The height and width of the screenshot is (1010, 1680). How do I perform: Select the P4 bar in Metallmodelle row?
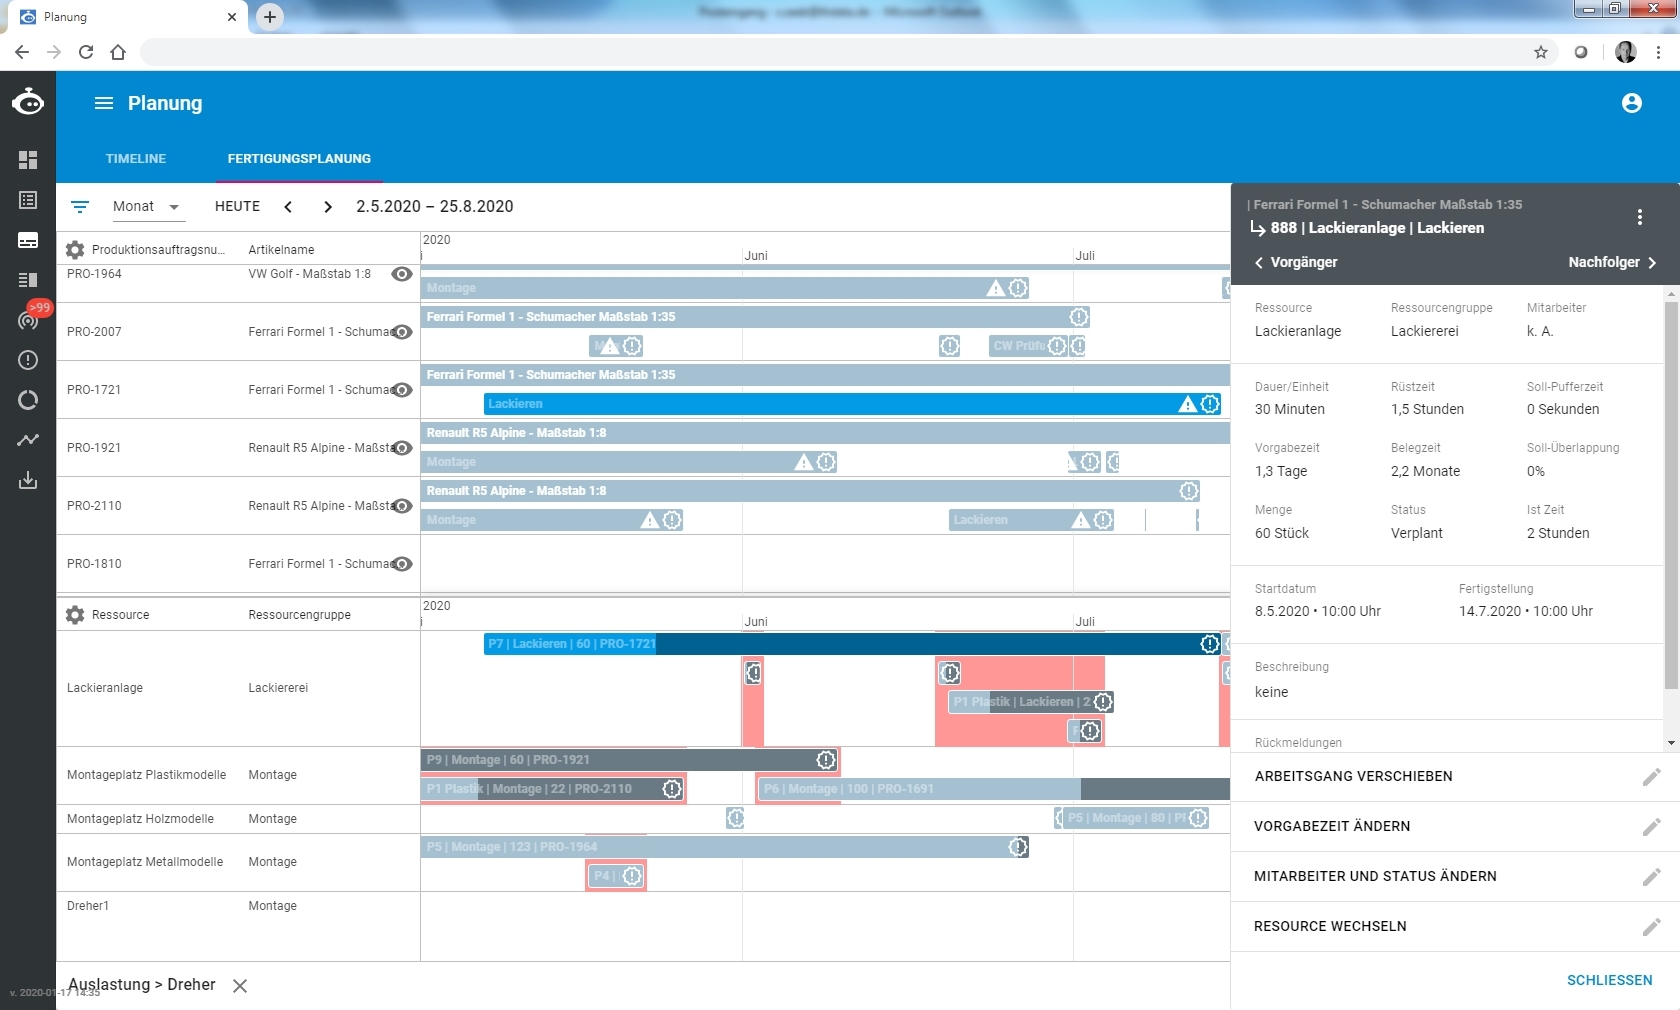click(616, 876)
